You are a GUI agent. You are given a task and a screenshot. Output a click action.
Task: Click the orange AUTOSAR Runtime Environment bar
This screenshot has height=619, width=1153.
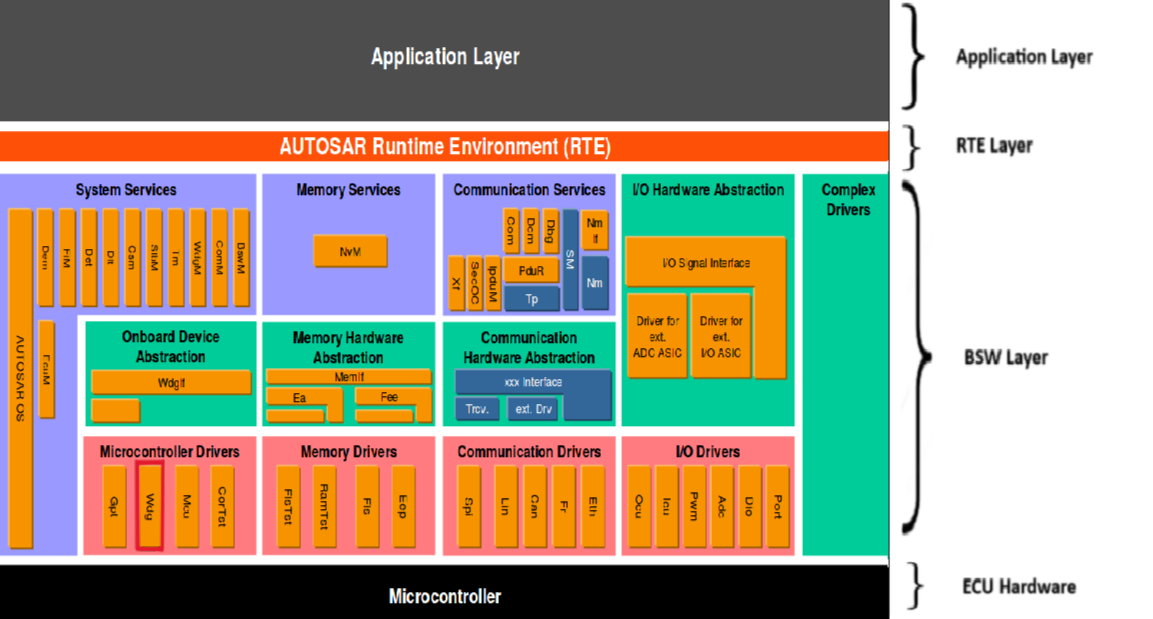point(444,147)
